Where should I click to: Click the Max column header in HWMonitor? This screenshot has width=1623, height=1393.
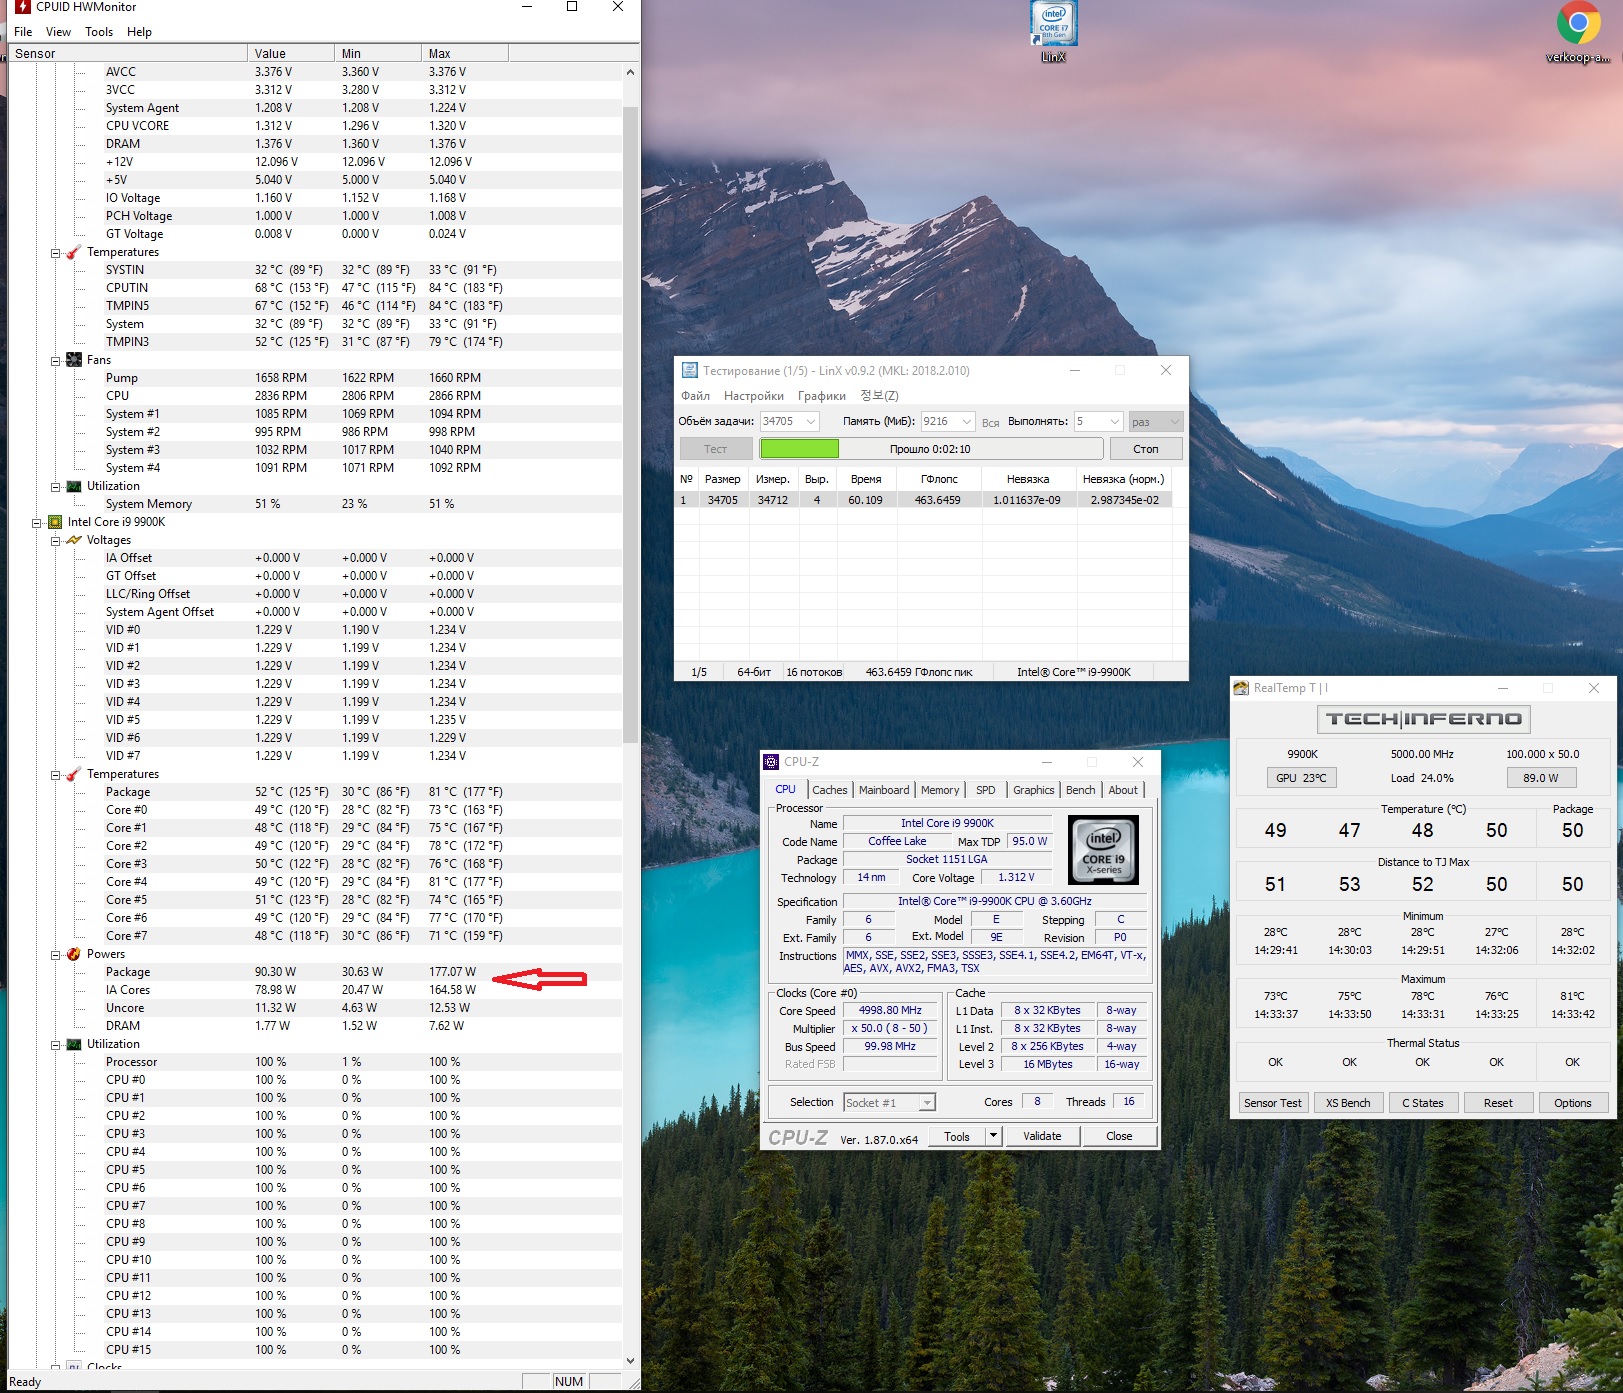click(465, 54)
